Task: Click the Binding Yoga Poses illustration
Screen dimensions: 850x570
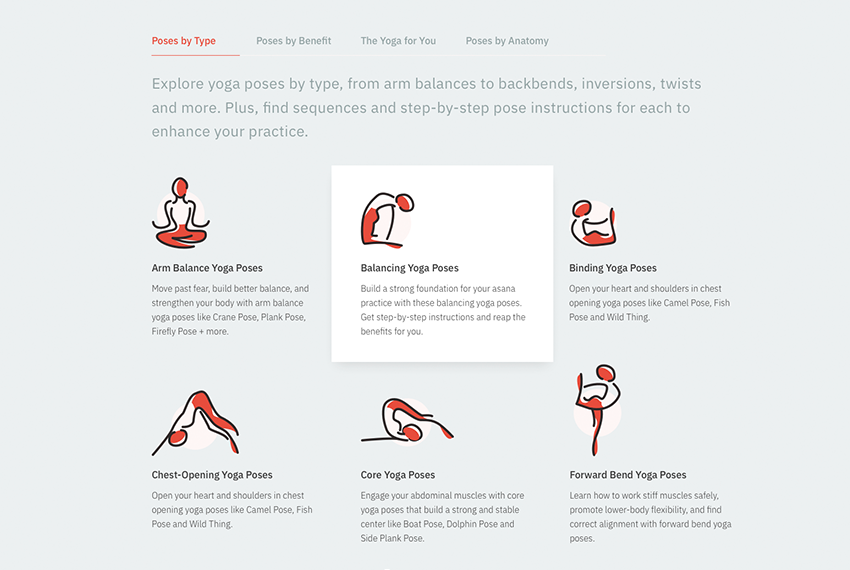Action: point(593,223)
